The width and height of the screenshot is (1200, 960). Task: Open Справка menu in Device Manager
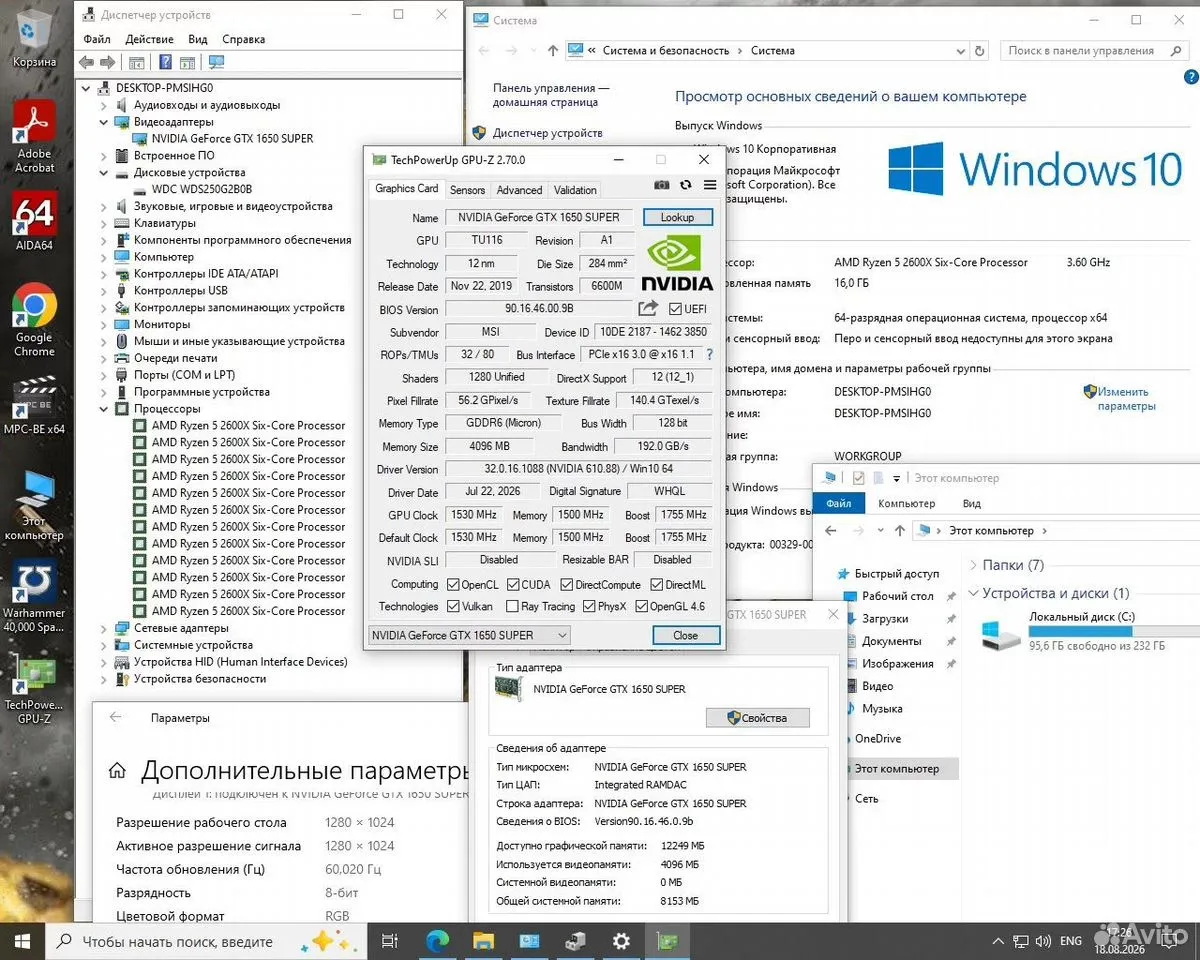[244, 39]
